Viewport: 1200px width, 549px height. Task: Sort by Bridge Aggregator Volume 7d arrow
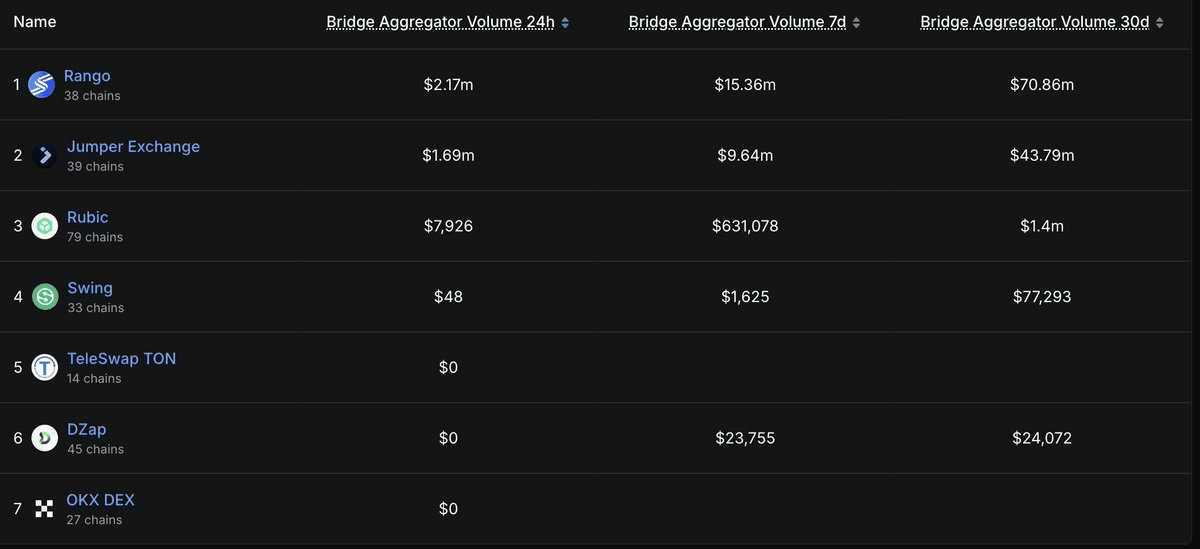pyautogui.click(x=856, y=22)
